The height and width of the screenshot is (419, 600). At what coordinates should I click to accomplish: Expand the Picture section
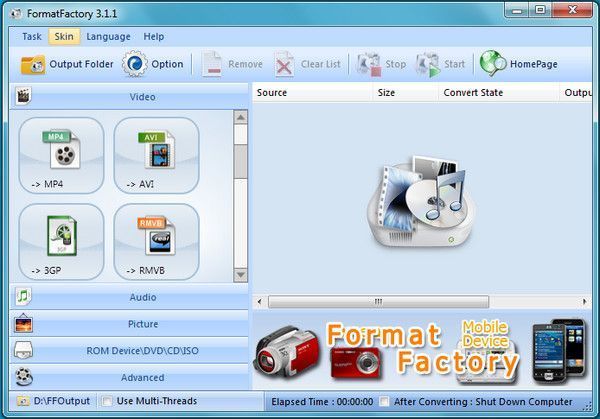click(x=129, y=324)
